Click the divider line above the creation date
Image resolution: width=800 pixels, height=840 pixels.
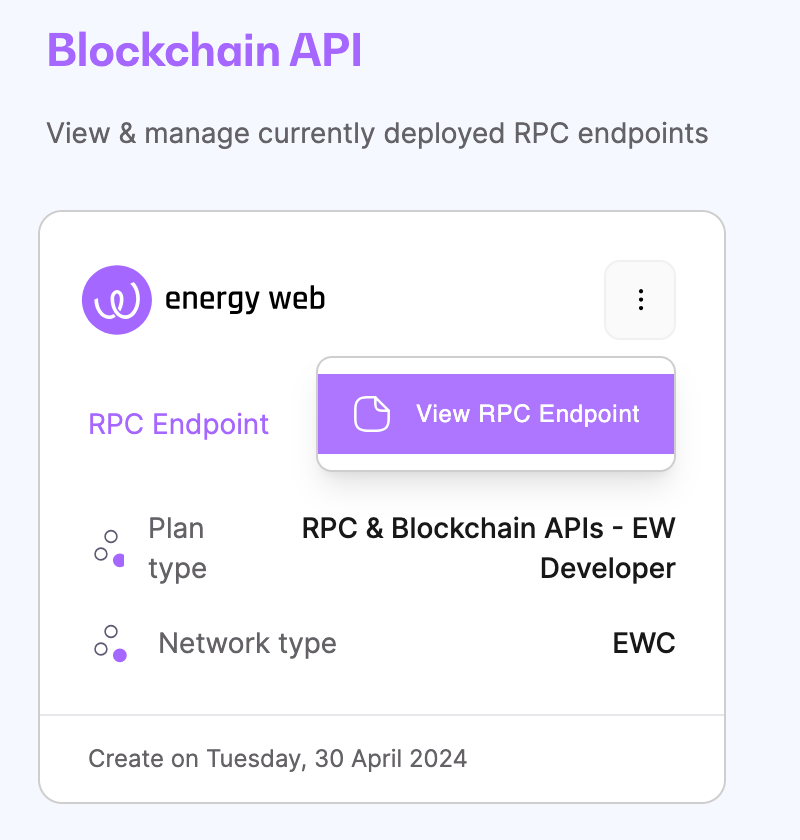coord(381,715)
